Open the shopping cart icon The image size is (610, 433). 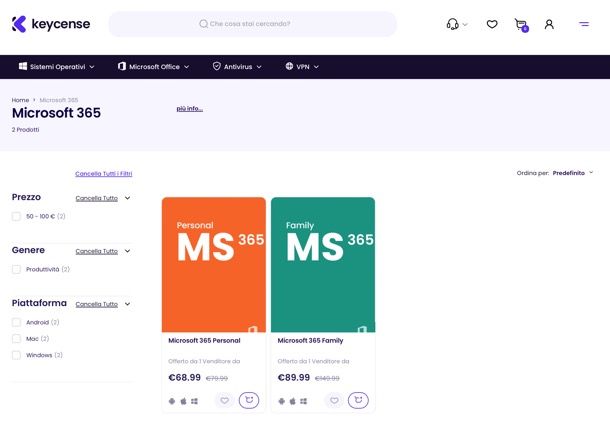[x=521, y=25]
